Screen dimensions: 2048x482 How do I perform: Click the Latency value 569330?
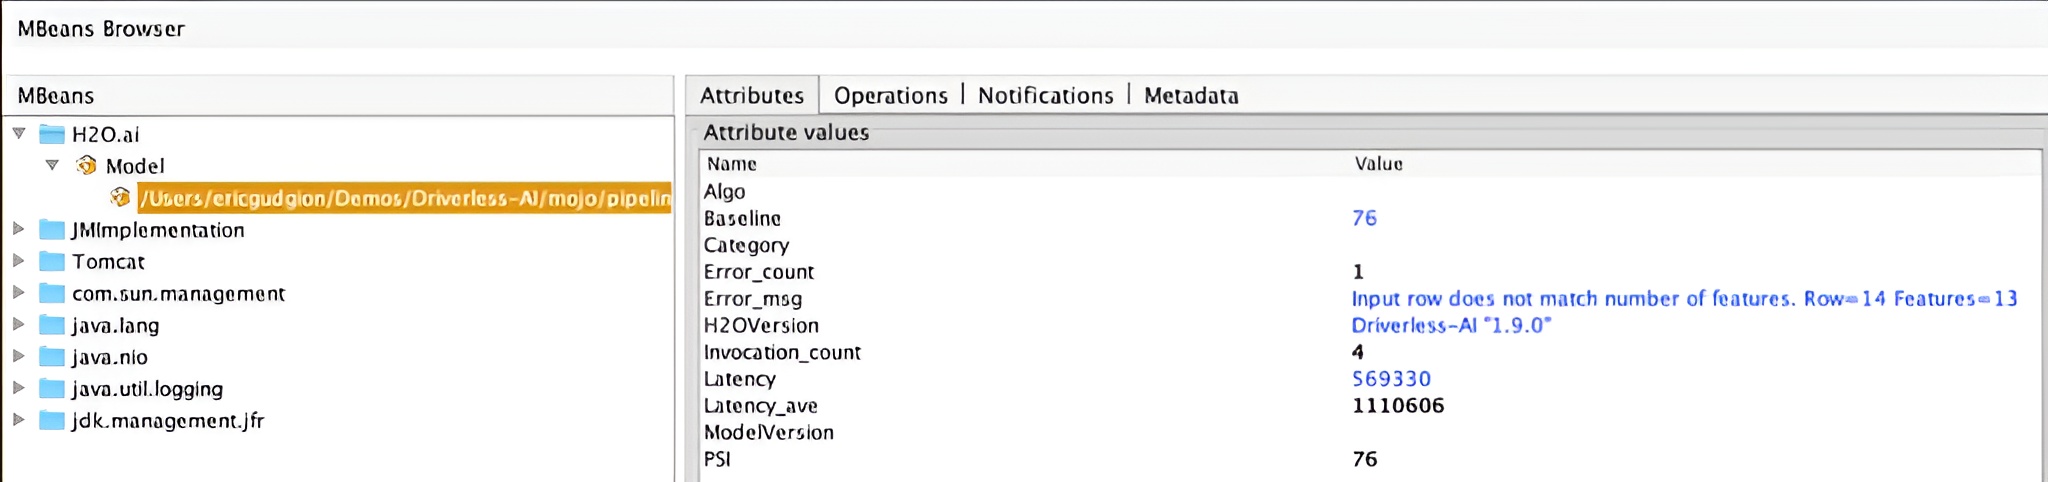point(1391,379)
